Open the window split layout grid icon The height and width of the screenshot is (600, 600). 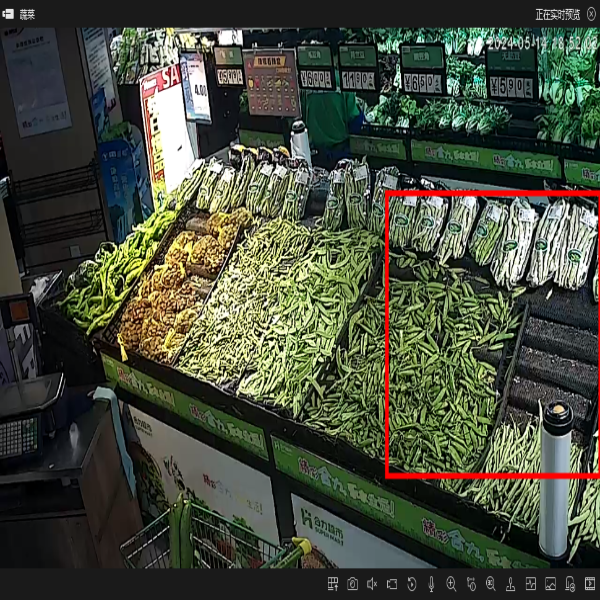tap(333, 584)
